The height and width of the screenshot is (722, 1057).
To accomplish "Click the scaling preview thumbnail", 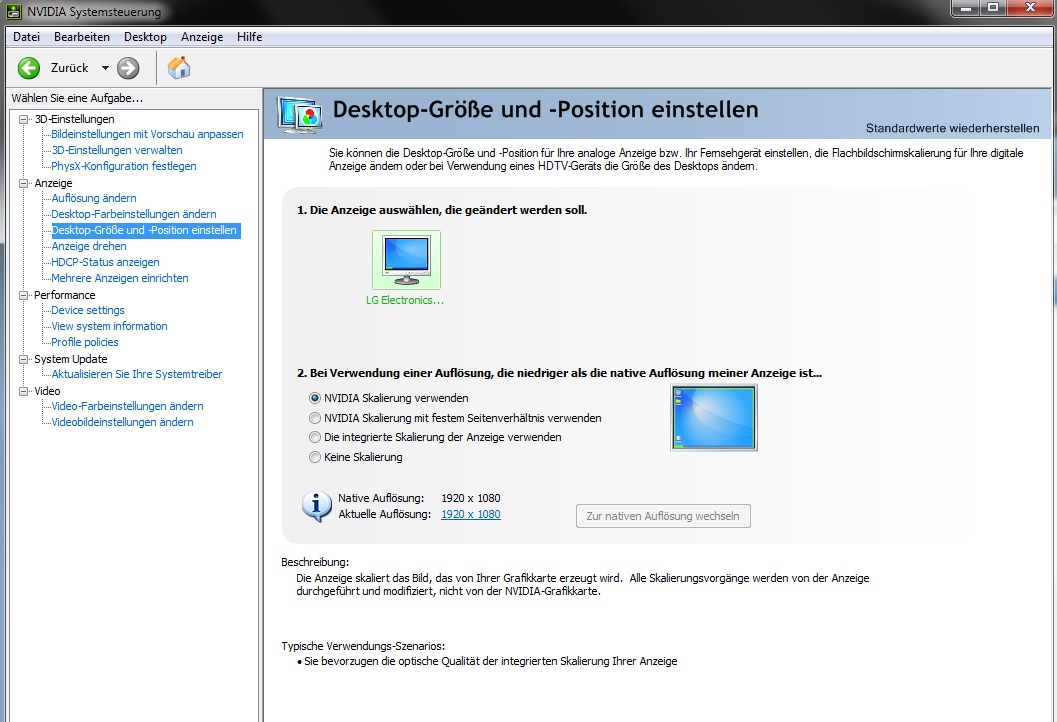I will [x=714, y=417].
